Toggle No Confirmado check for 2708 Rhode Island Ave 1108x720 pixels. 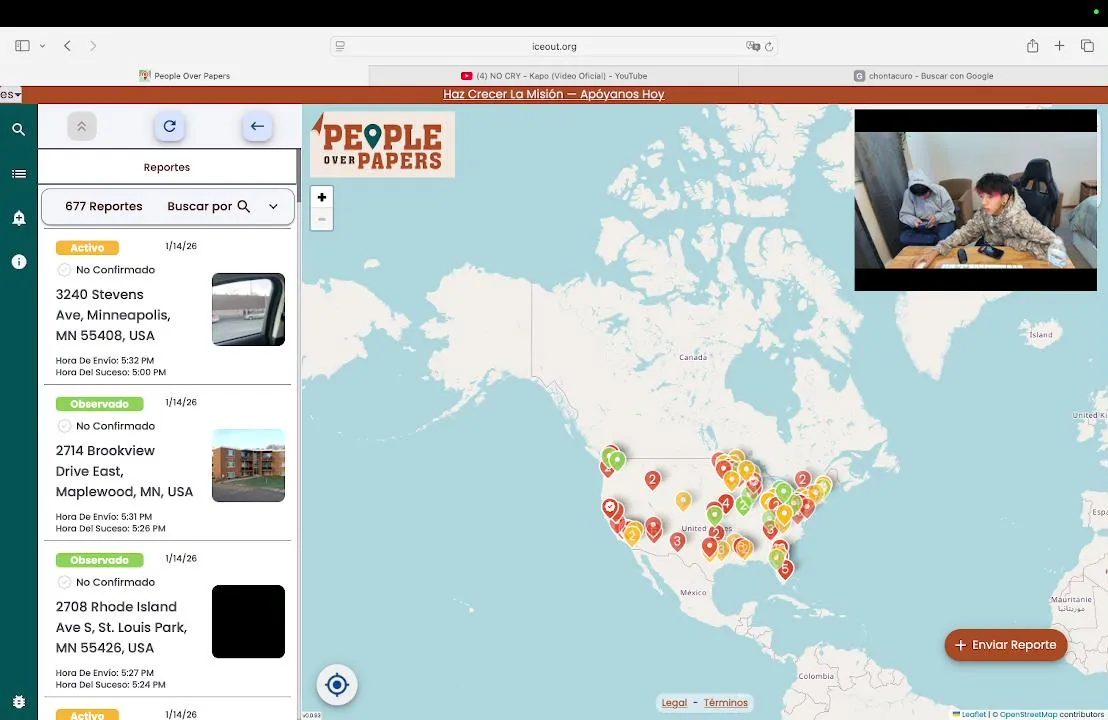point(64,582)
